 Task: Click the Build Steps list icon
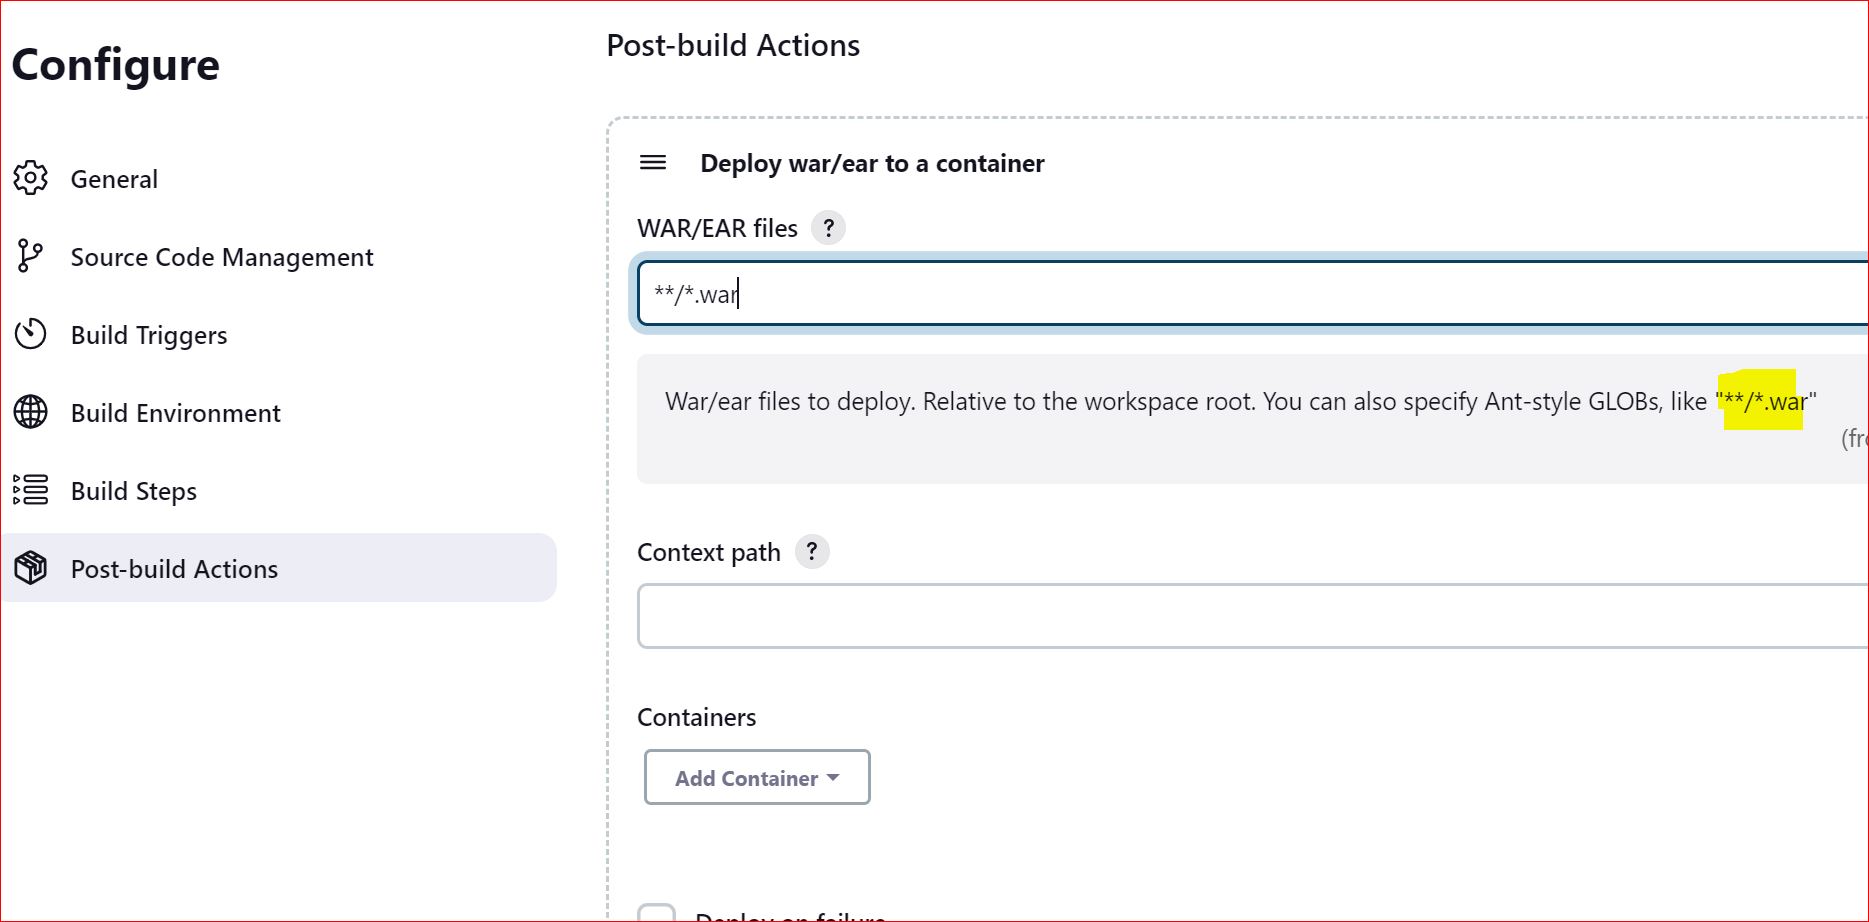pyautogui.click(x=30, y=491)
